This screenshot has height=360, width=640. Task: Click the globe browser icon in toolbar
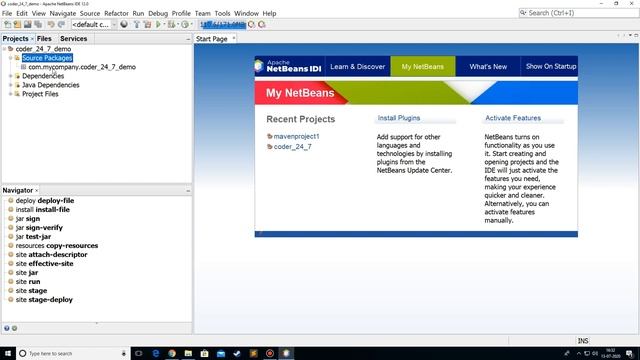click(124, 24)
